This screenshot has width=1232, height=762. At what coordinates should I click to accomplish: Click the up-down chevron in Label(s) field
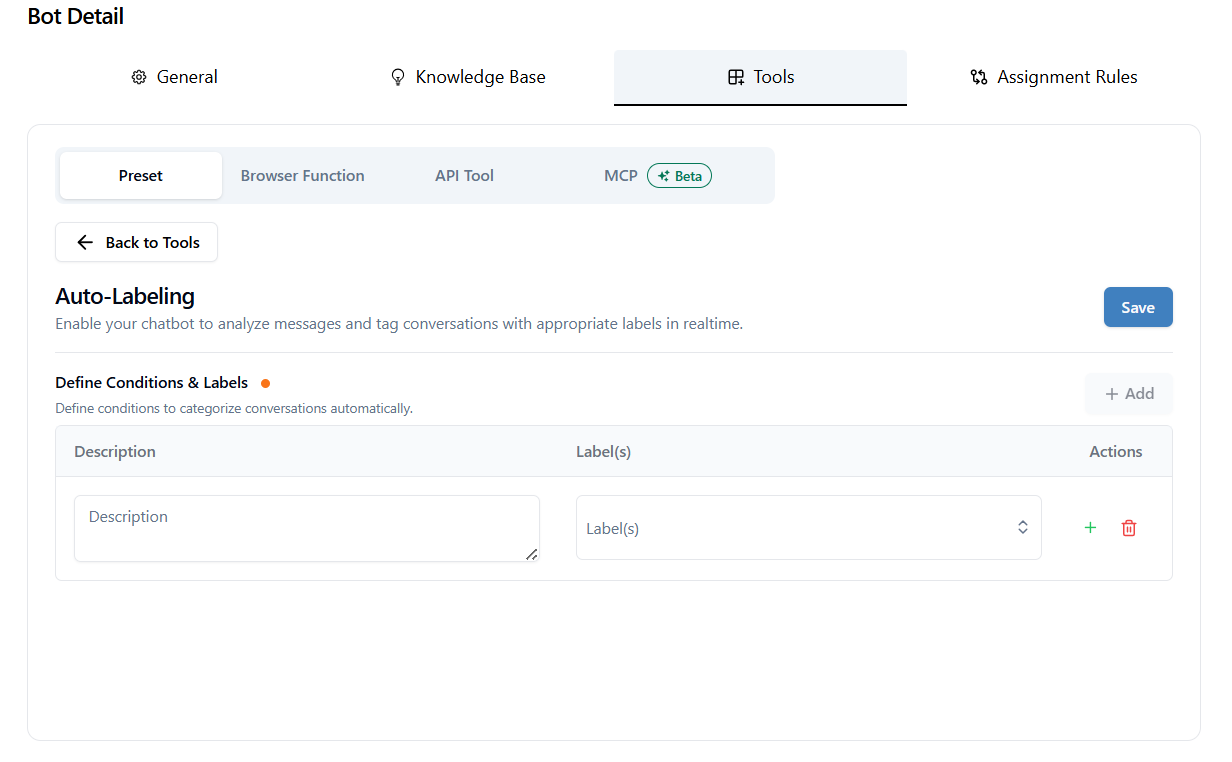[x=1023, y=527]
